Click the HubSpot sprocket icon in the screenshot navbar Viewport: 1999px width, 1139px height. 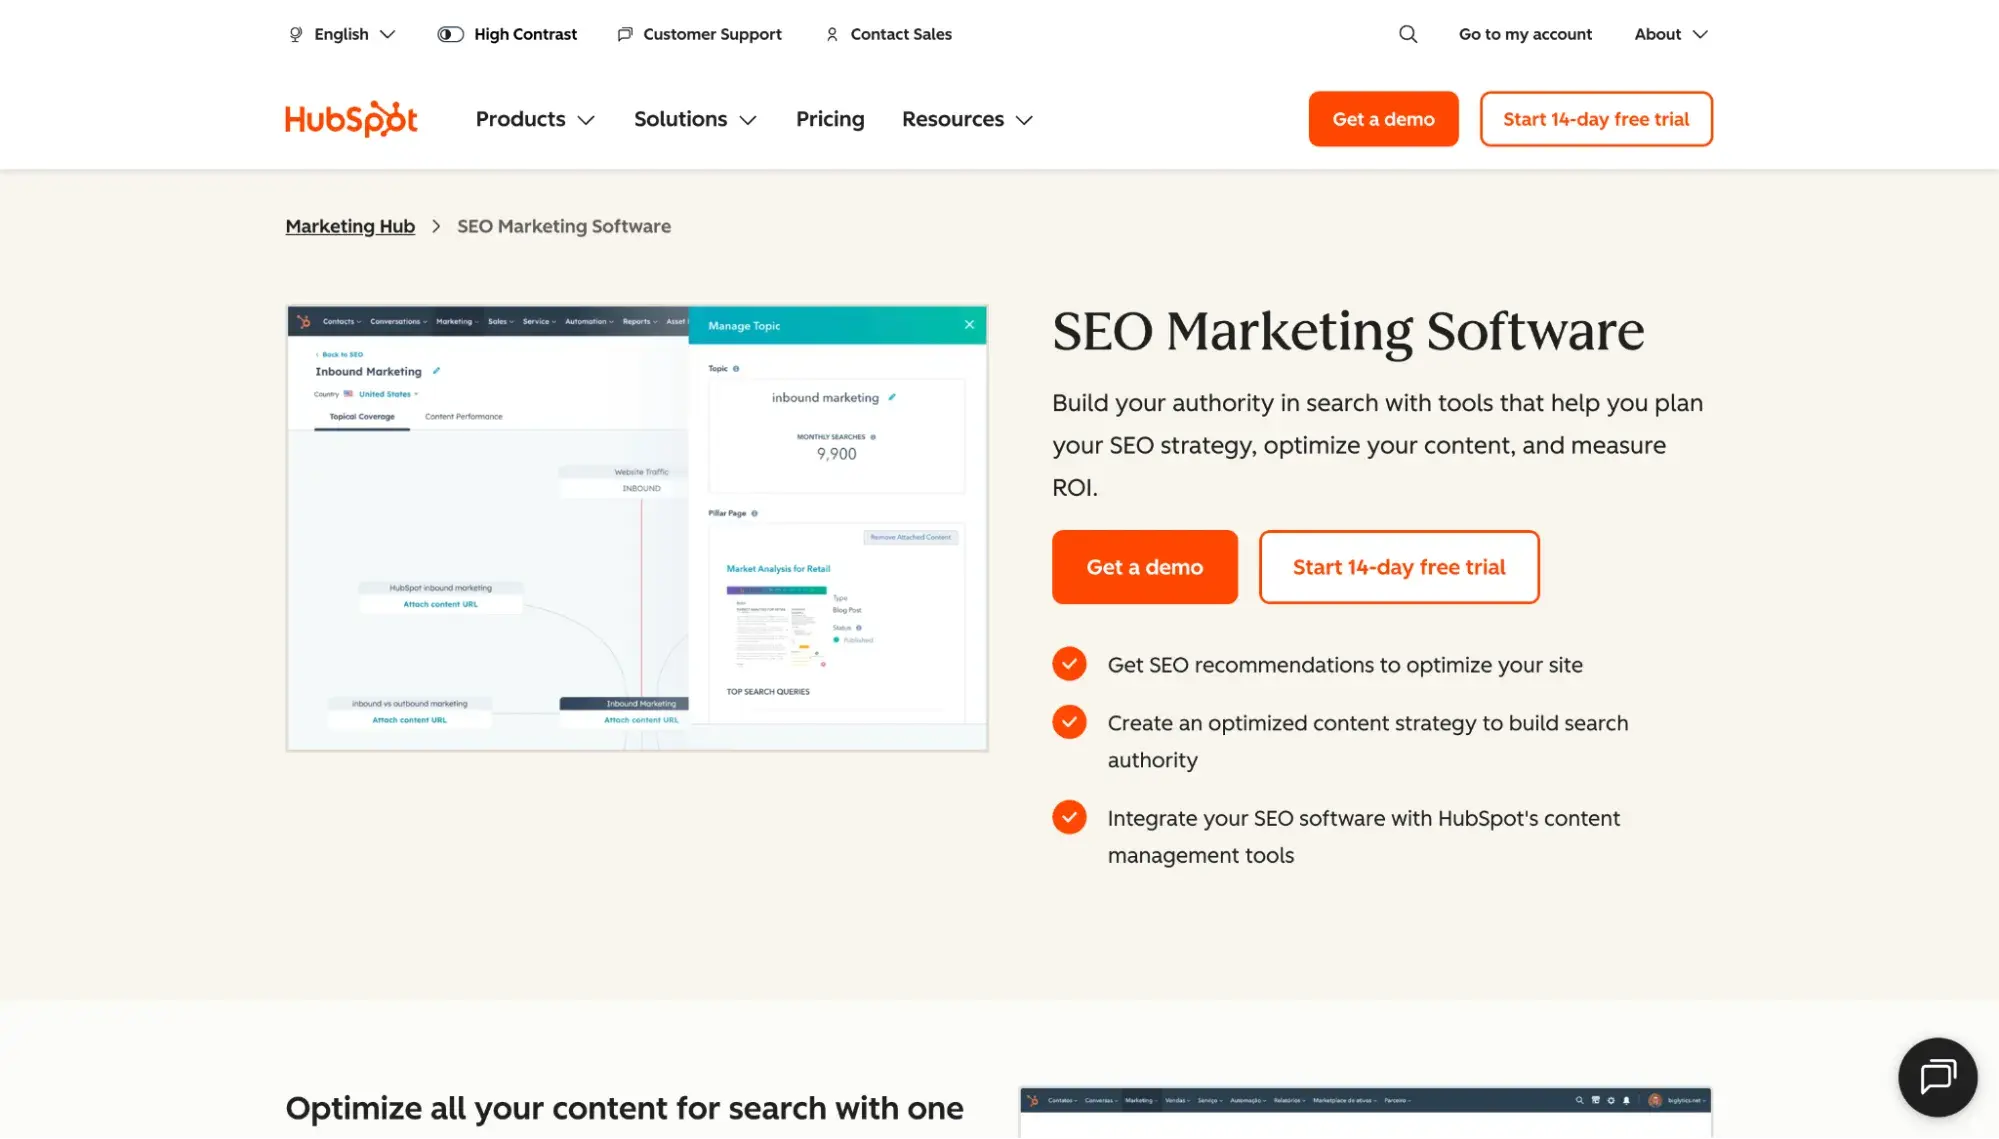coord(303,321)
